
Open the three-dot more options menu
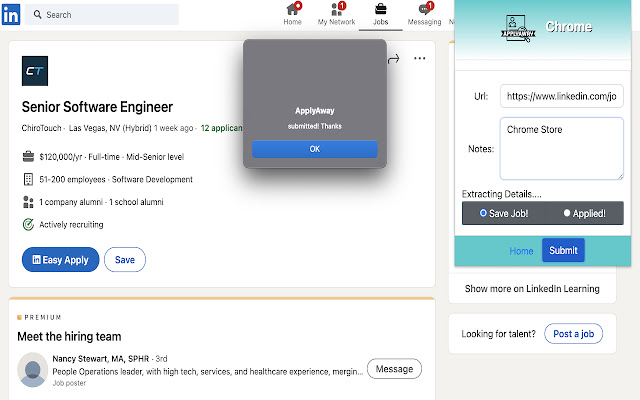(x=420, y=58)
